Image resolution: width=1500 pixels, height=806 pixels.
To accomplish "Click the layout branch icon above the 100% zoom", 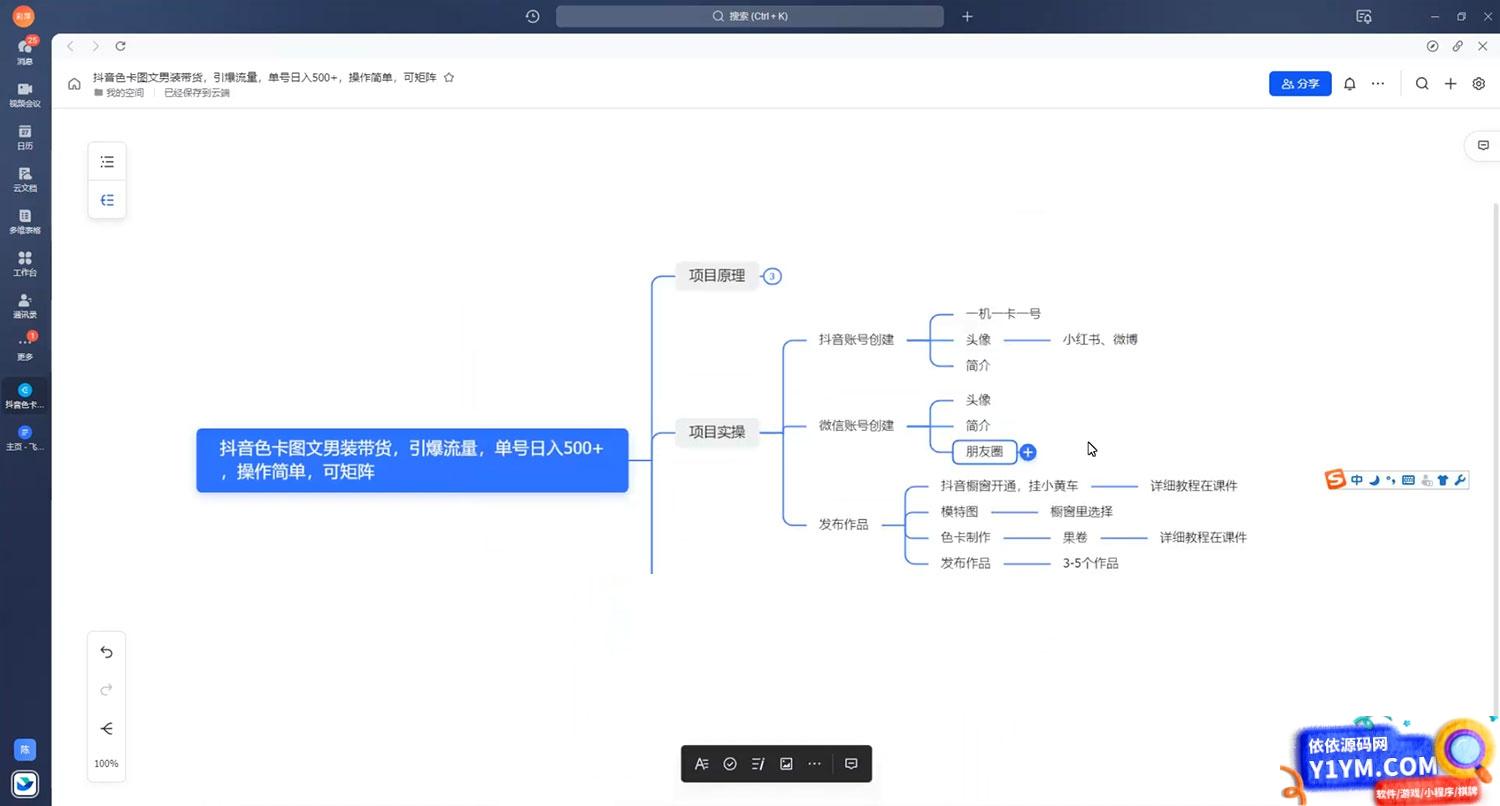I will pyautogui.click(x=106, y=728).
